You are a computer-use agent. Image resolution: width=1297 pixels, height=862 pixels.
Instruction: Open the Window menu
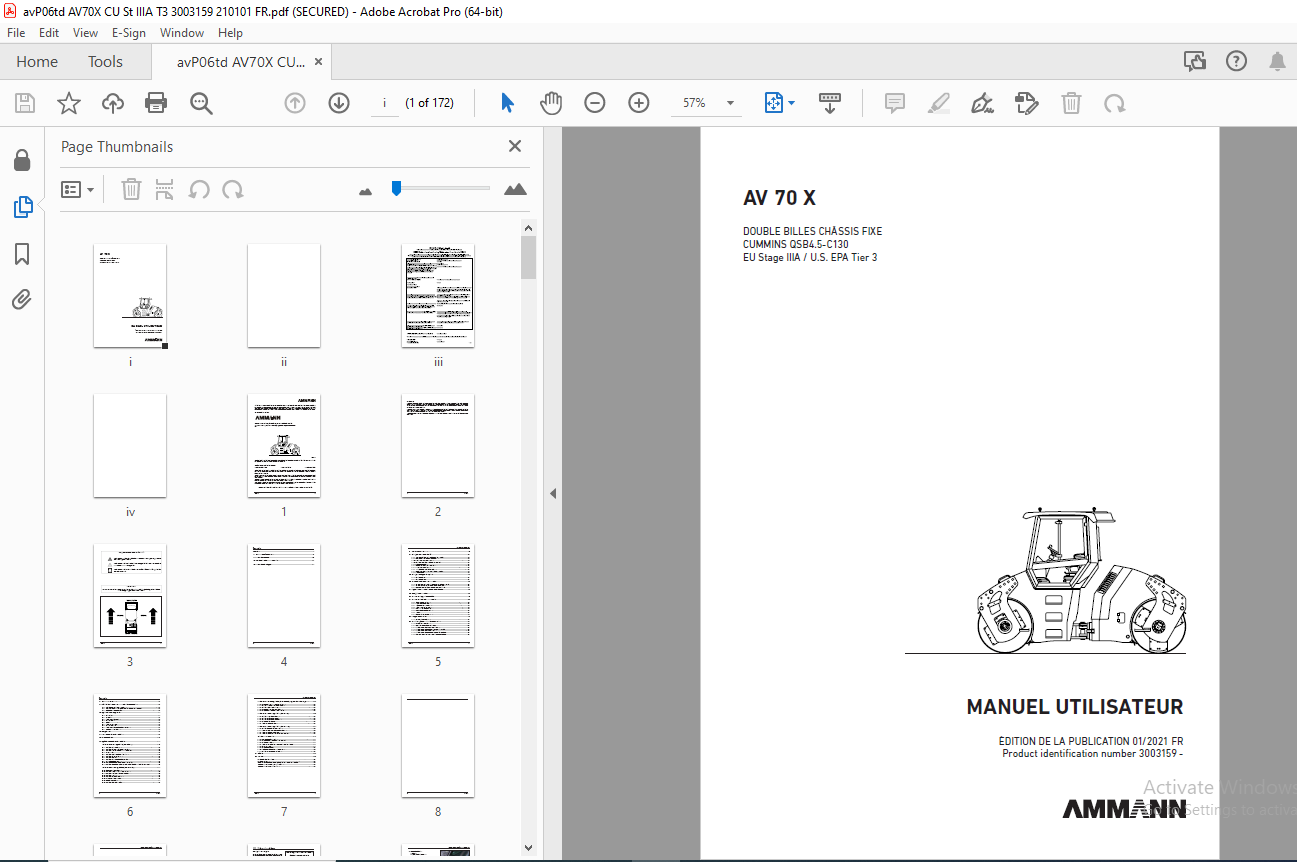pyautogui.click(x=182, y=33)
